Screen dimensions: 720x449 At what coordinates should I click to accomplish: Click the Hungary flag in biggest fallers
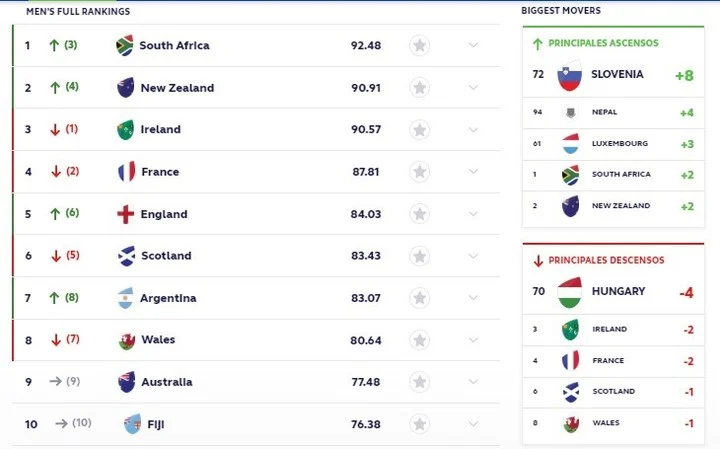(570, 292)
